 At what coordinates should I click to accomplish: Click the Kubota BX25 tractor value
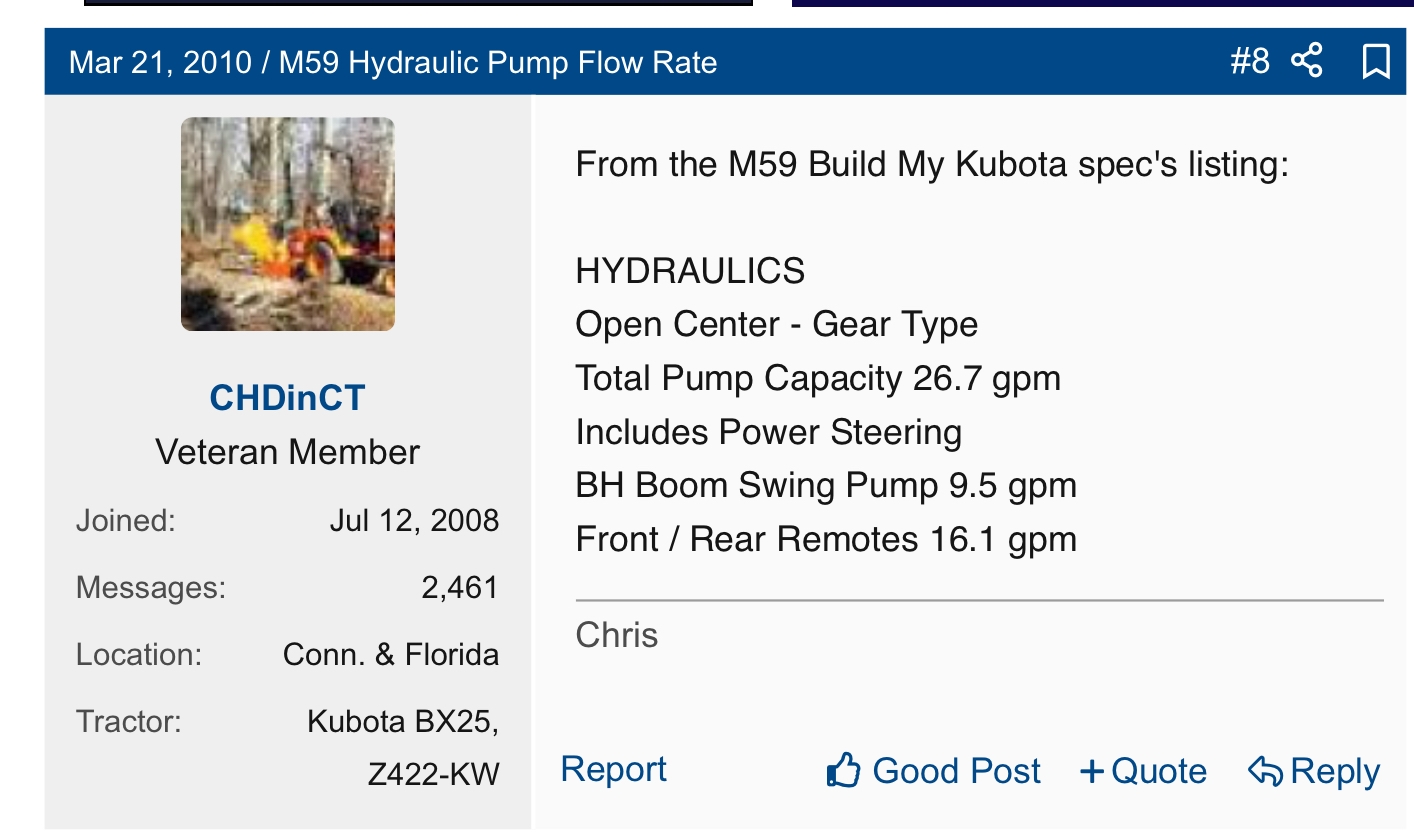[402, 721]
